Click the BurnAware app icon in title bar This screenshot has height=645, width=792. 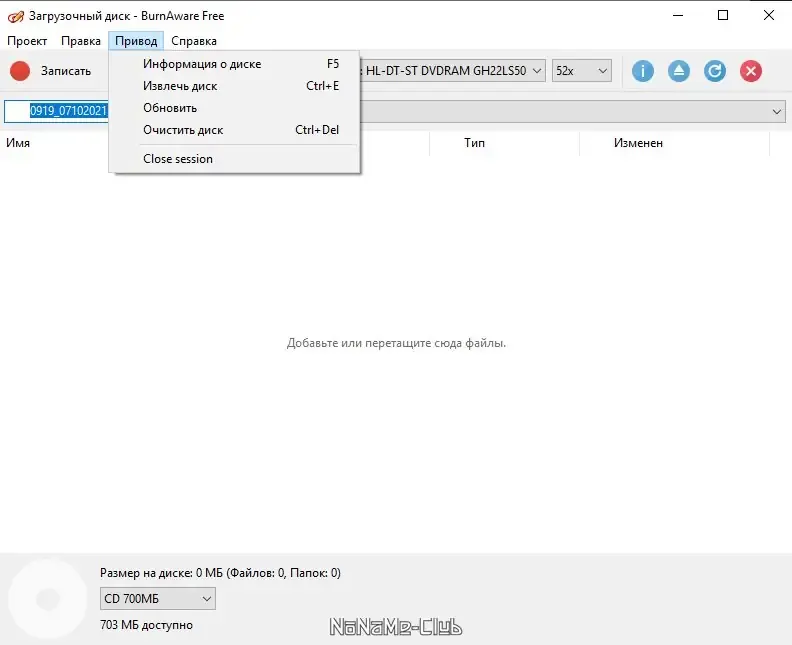pos(16,16)
